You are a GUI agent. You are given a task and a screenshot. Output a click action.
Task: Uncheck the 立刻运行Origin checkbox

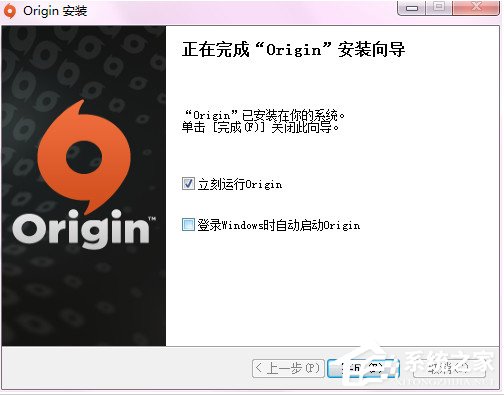point(188,184)
